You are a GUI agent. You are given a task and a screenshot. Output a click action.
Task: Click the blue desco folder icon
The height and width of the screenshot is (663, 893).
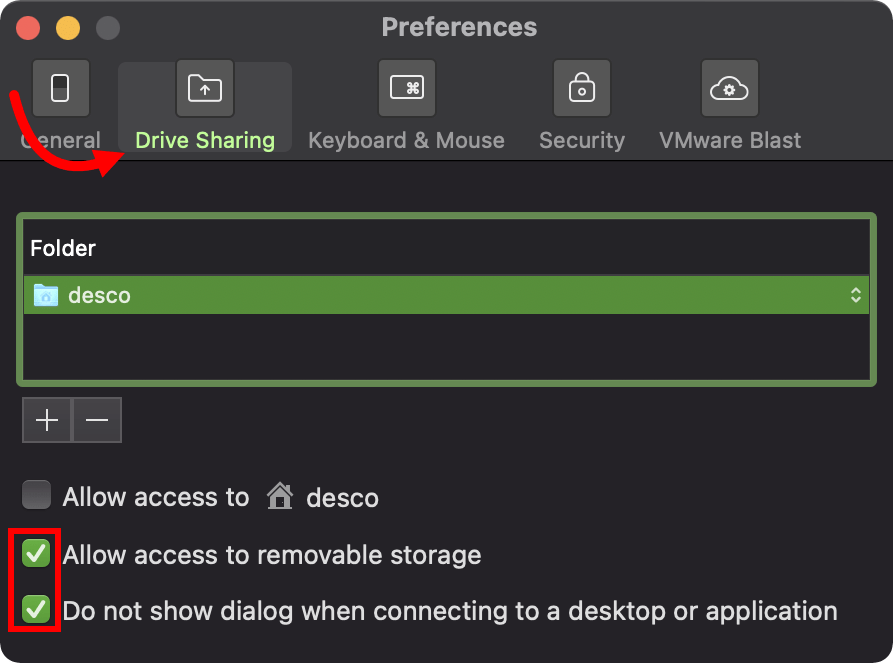[x=44, y=295]
